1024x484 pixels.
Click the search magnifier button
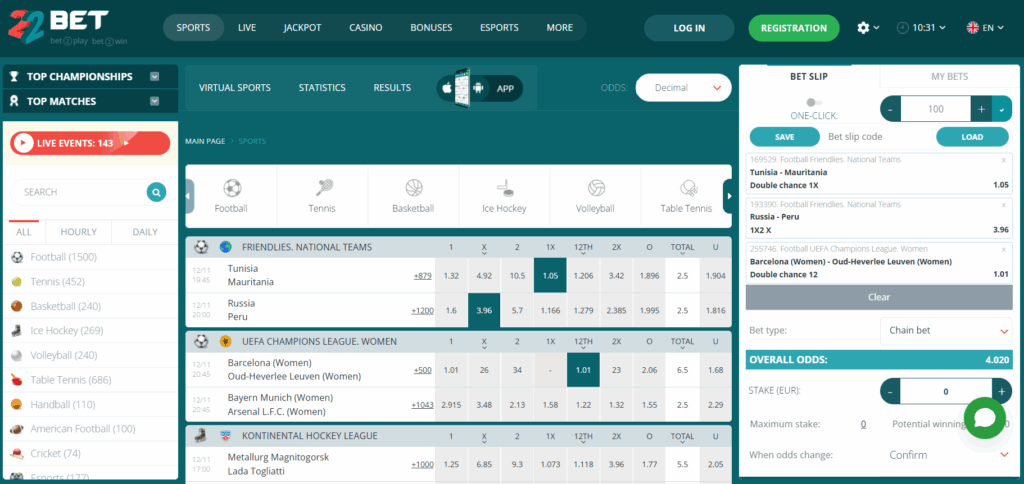click(x=156, y=192)
